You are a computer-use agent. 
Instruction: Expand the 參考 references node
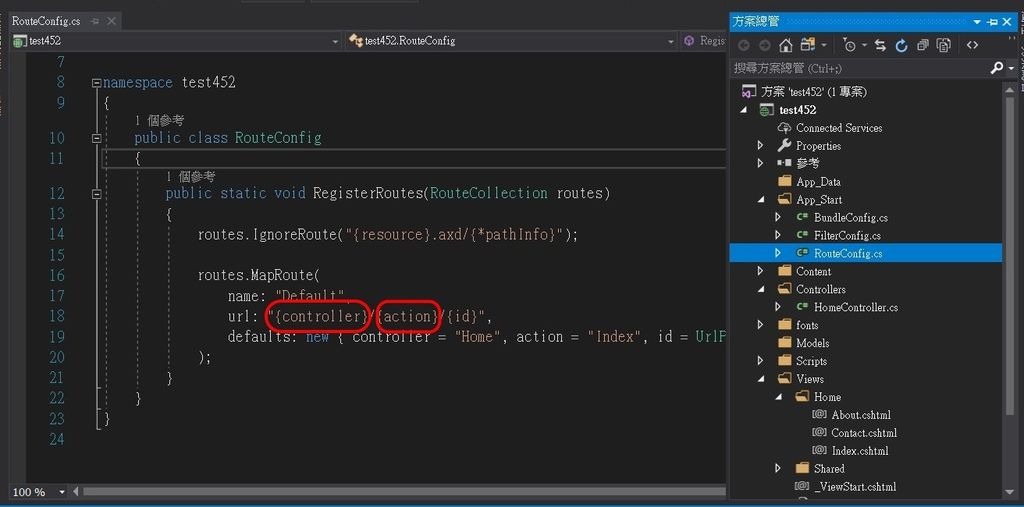(760, 163)
